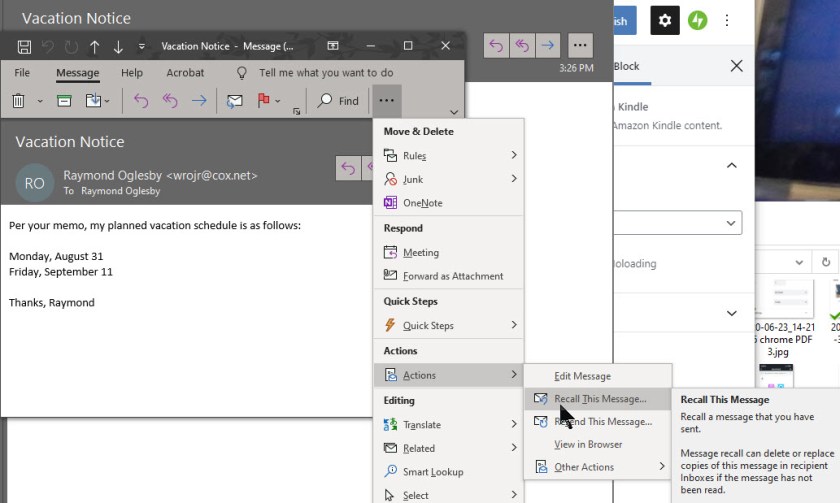Click the Save icon in title bar
840x503 pixels.
[24, 46]
